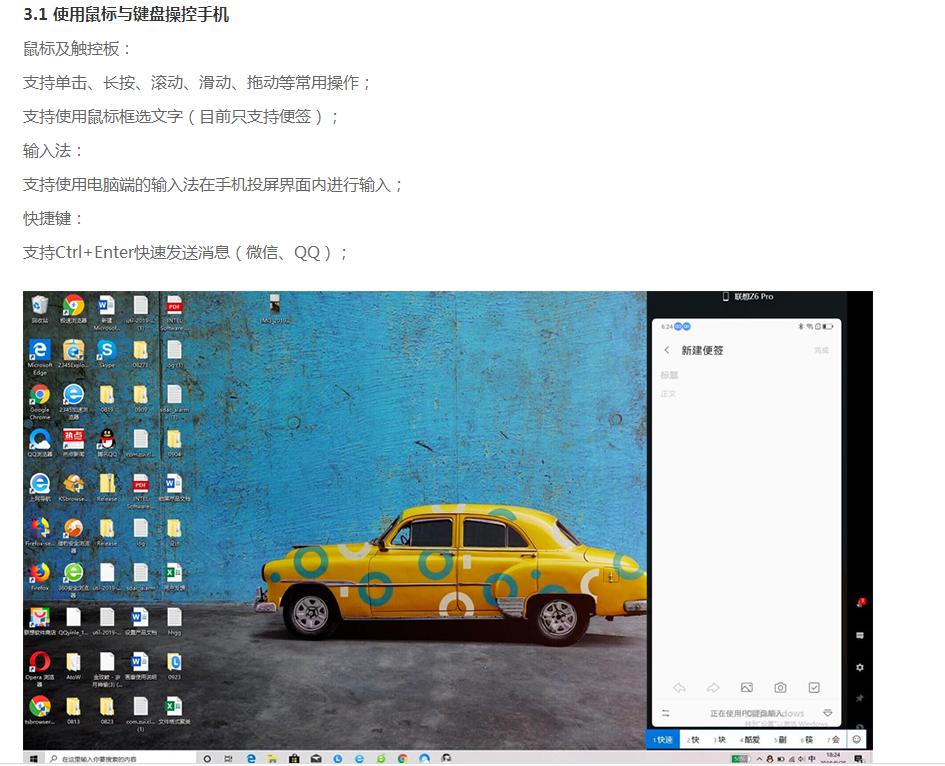Pin the mirroring window on top
This screenshot has width=945, height=766.
[860, 693]
